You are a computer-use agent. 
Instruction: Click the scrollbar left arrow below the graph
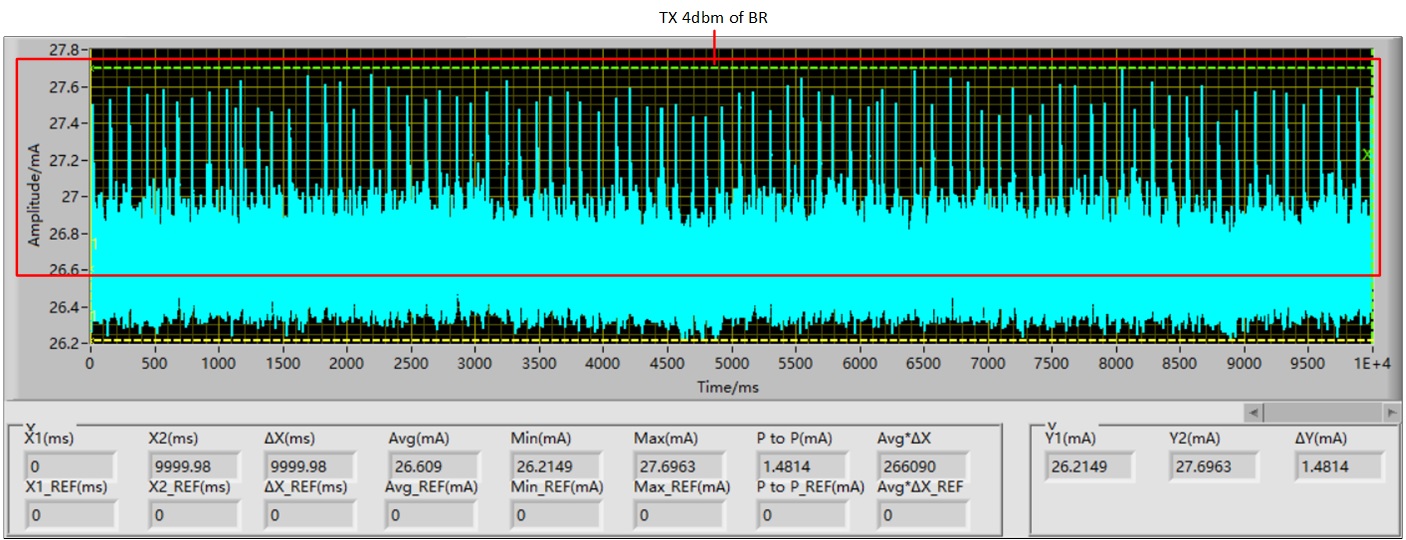click(x=1254, y=412)
